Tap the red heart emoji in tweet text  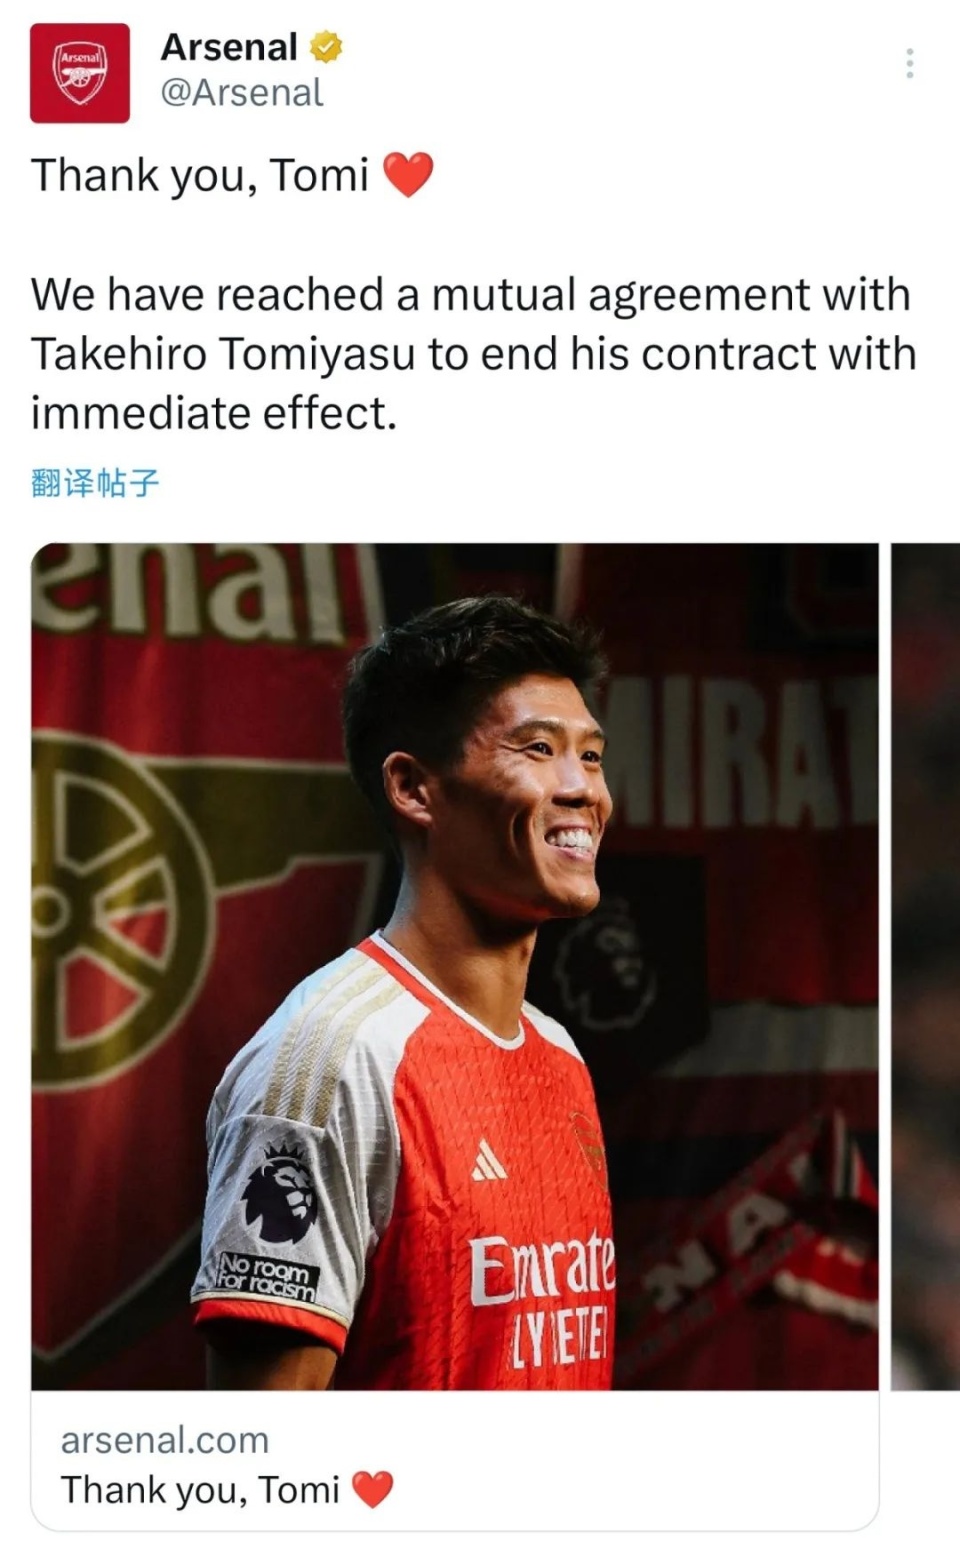click(408, 175)
